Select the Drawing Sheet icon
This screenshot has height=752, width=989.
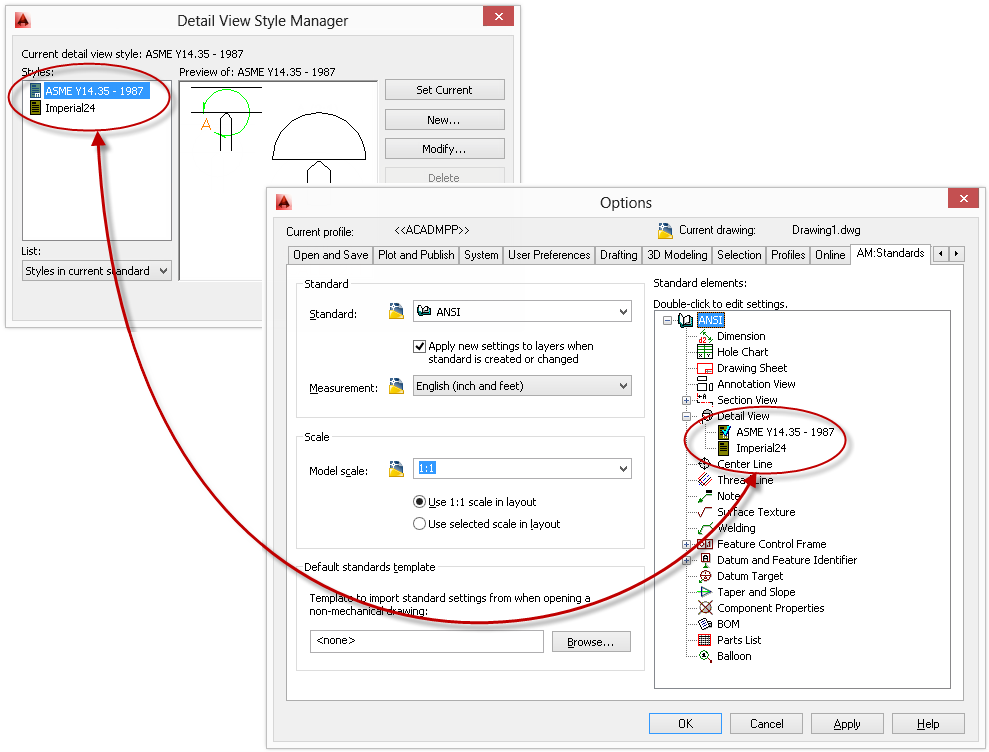[705, 368]
